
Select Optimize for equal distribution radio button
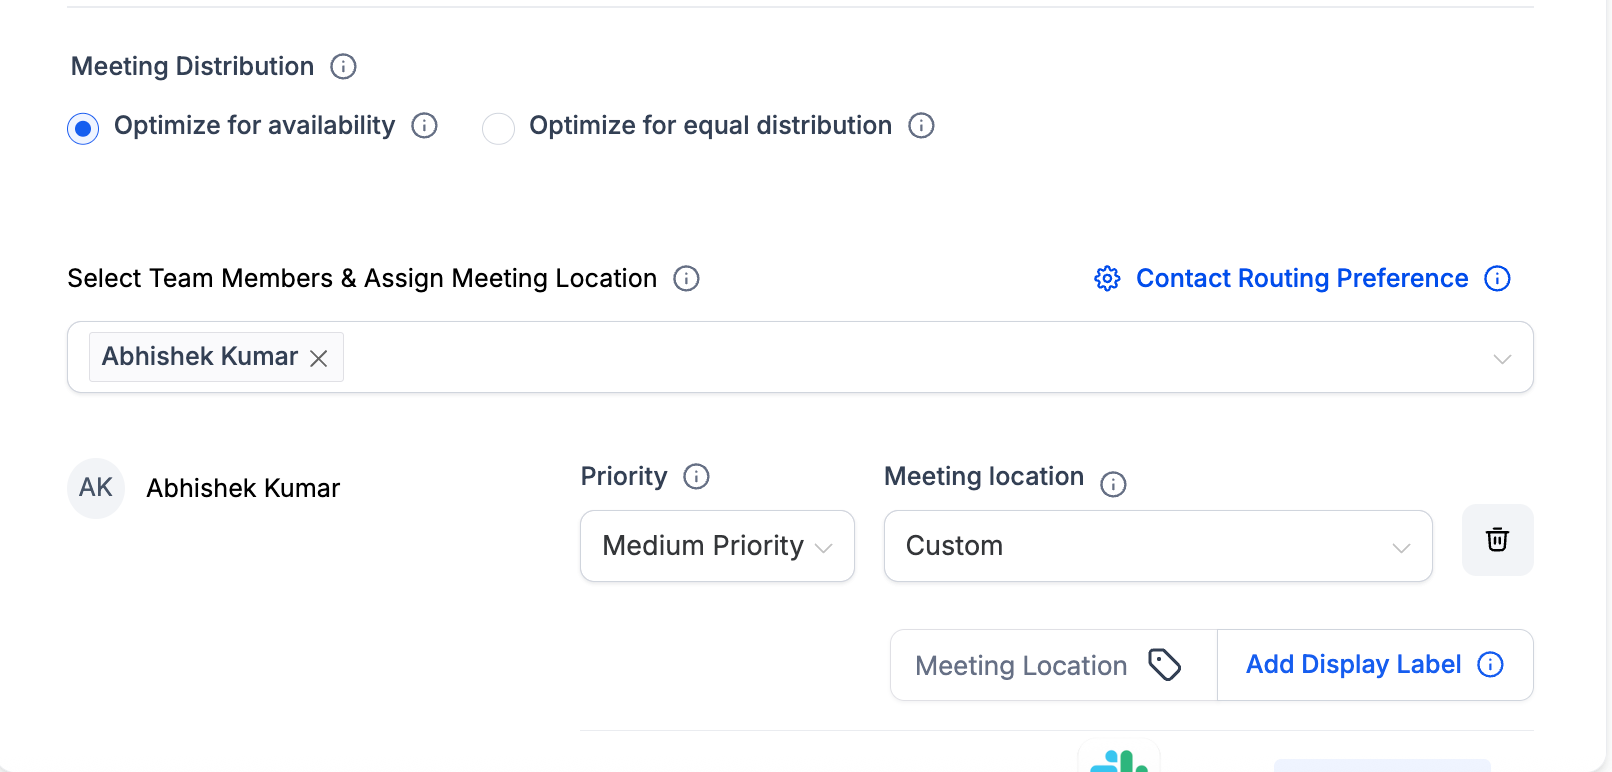(x=498, y=128)
